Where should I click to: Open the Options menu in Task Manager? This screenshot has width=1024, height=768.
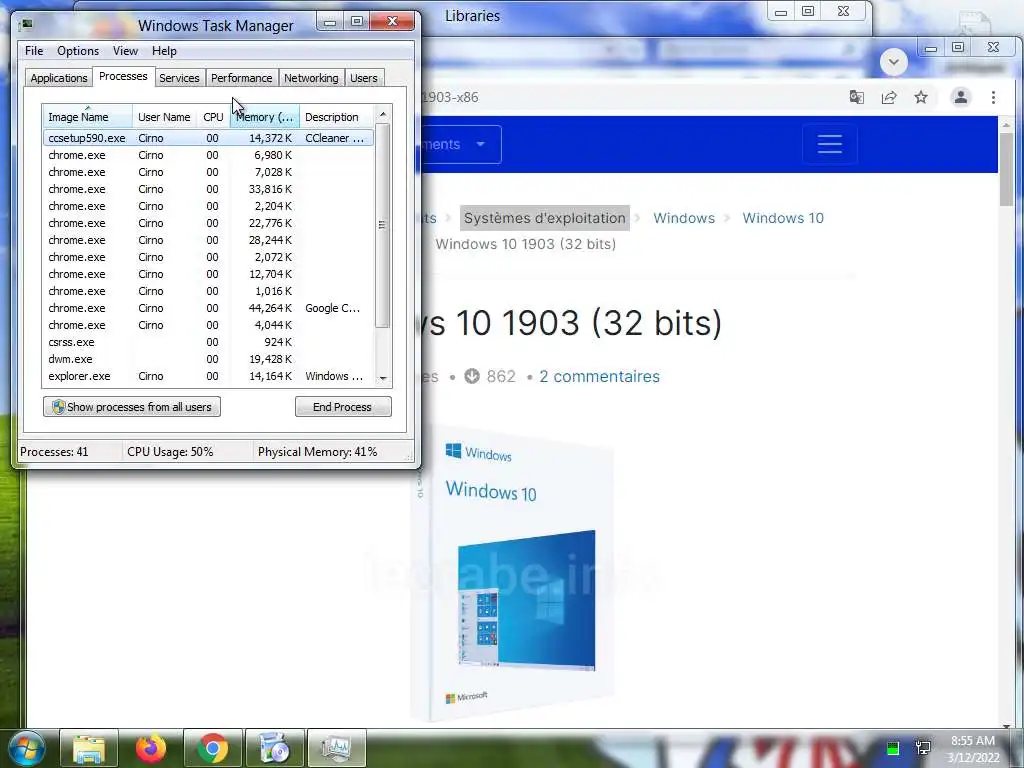(78, 51)
